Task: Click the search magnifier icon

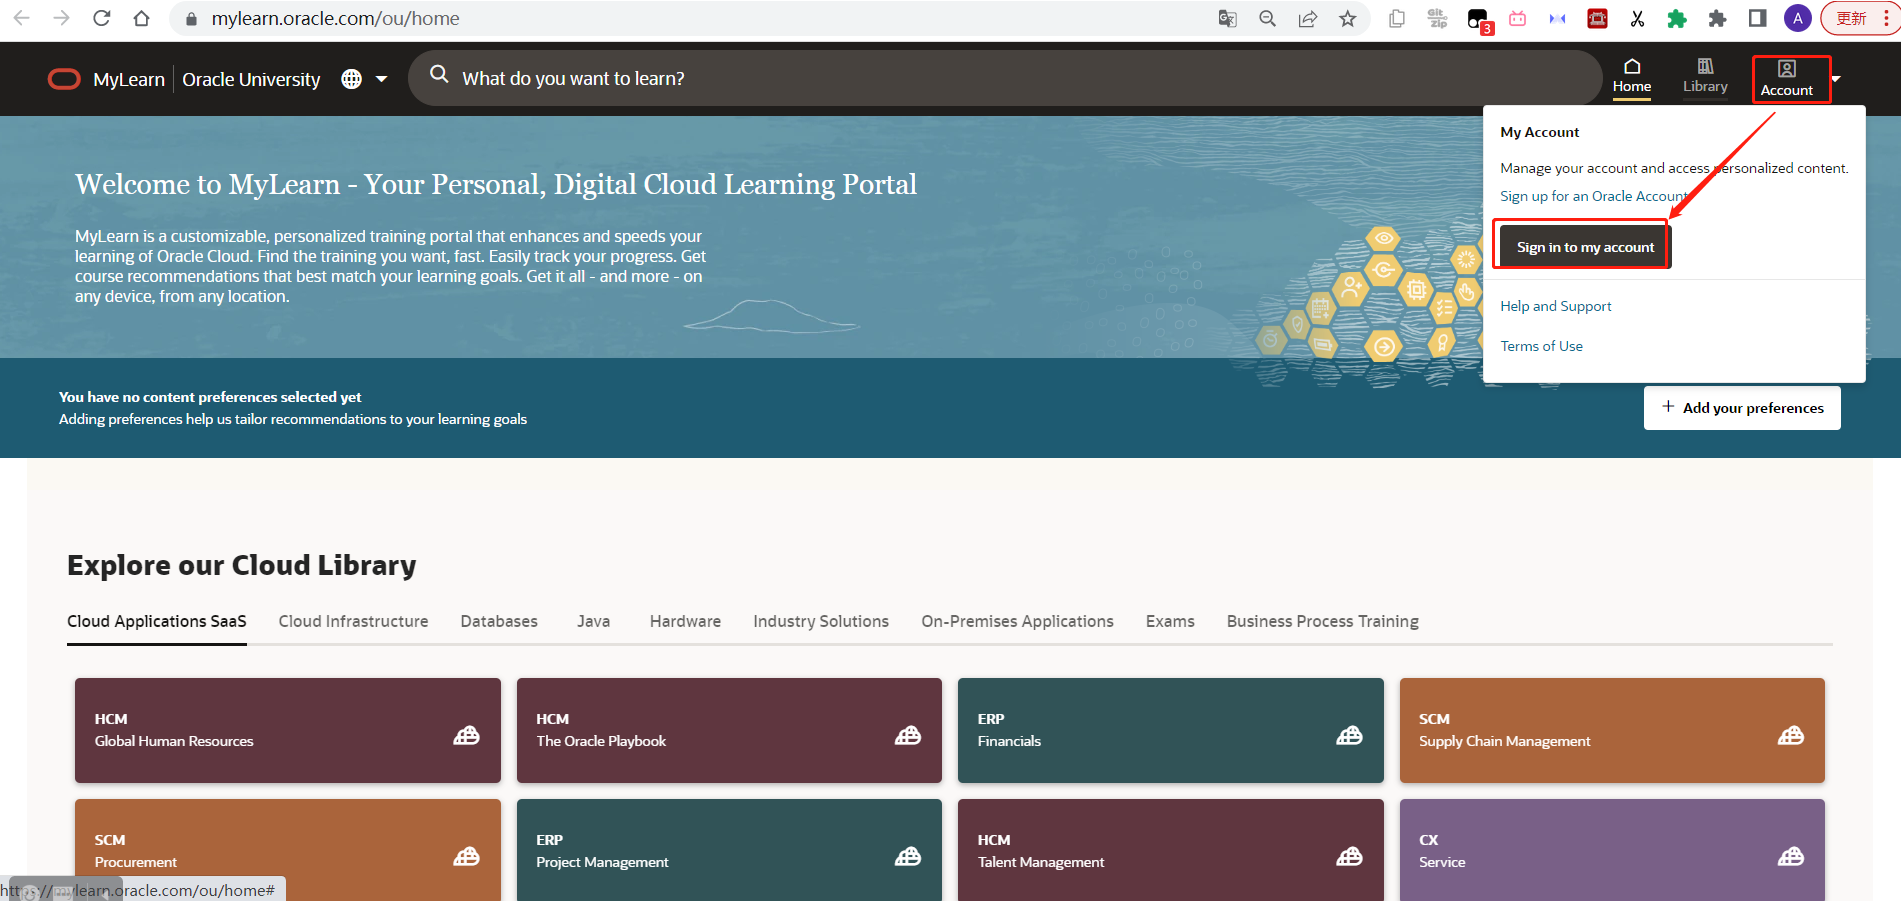Action: 439,74
